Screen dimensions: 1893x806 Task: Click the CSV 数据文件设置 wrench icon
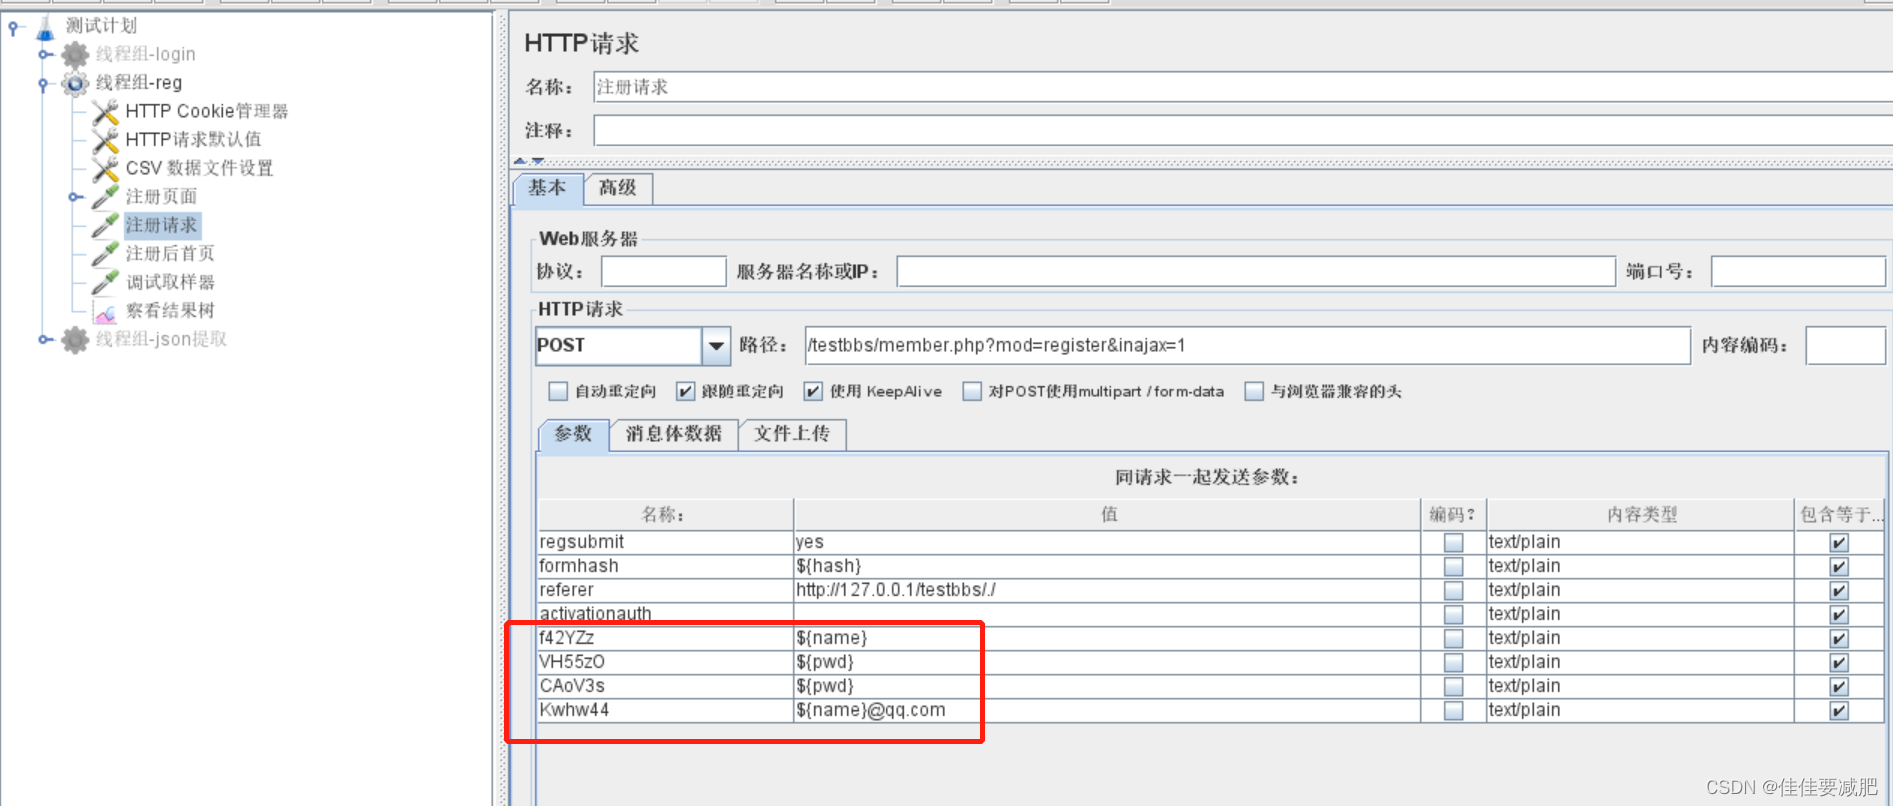105,169
